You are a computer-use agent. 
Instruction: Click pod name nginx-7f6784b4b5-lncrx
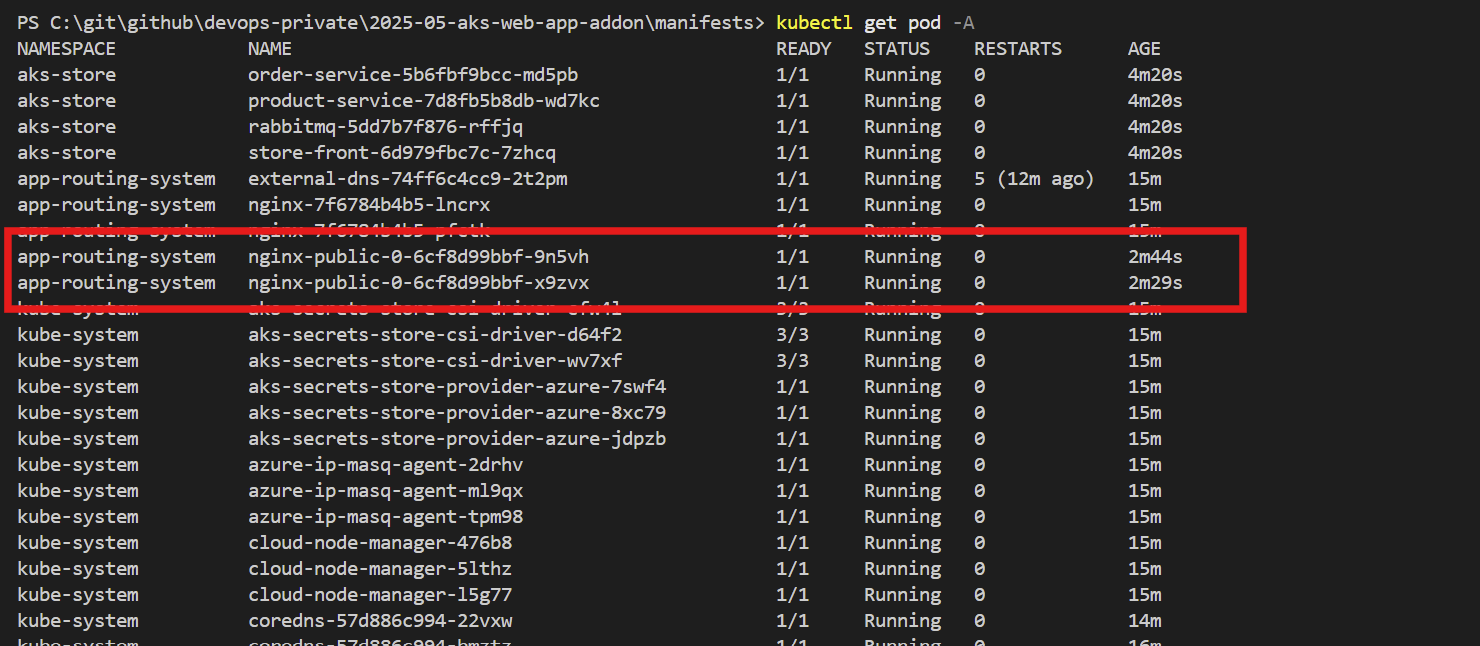(369, 205)
